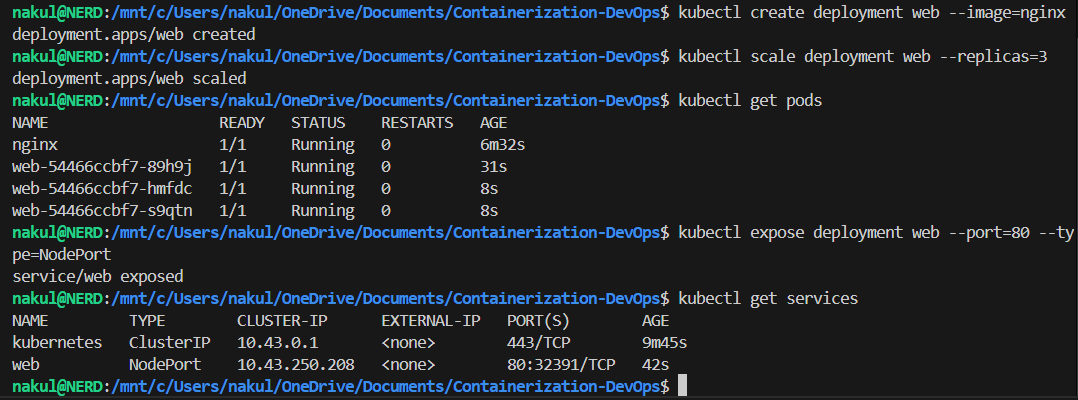Screen dimensions: 1078x400
Task: Click the kubernetes service name
Action: [57, 342]
